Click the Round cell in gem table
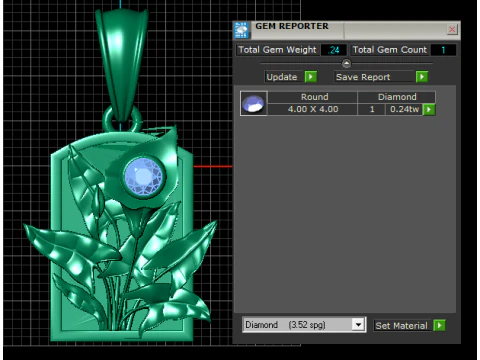The height and width of the screenshot is (360, 480). (312, 97)
